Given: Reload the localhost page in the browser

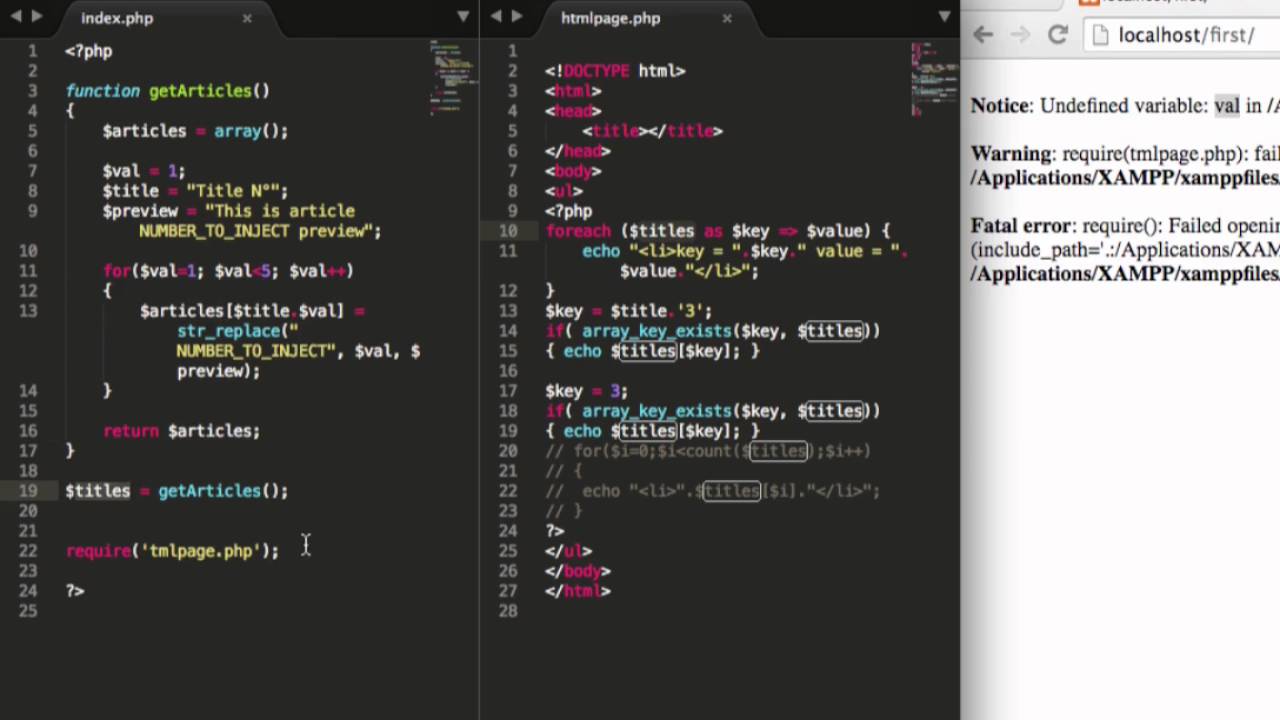Looking at the screenshot, I should tap(1057, 35).
